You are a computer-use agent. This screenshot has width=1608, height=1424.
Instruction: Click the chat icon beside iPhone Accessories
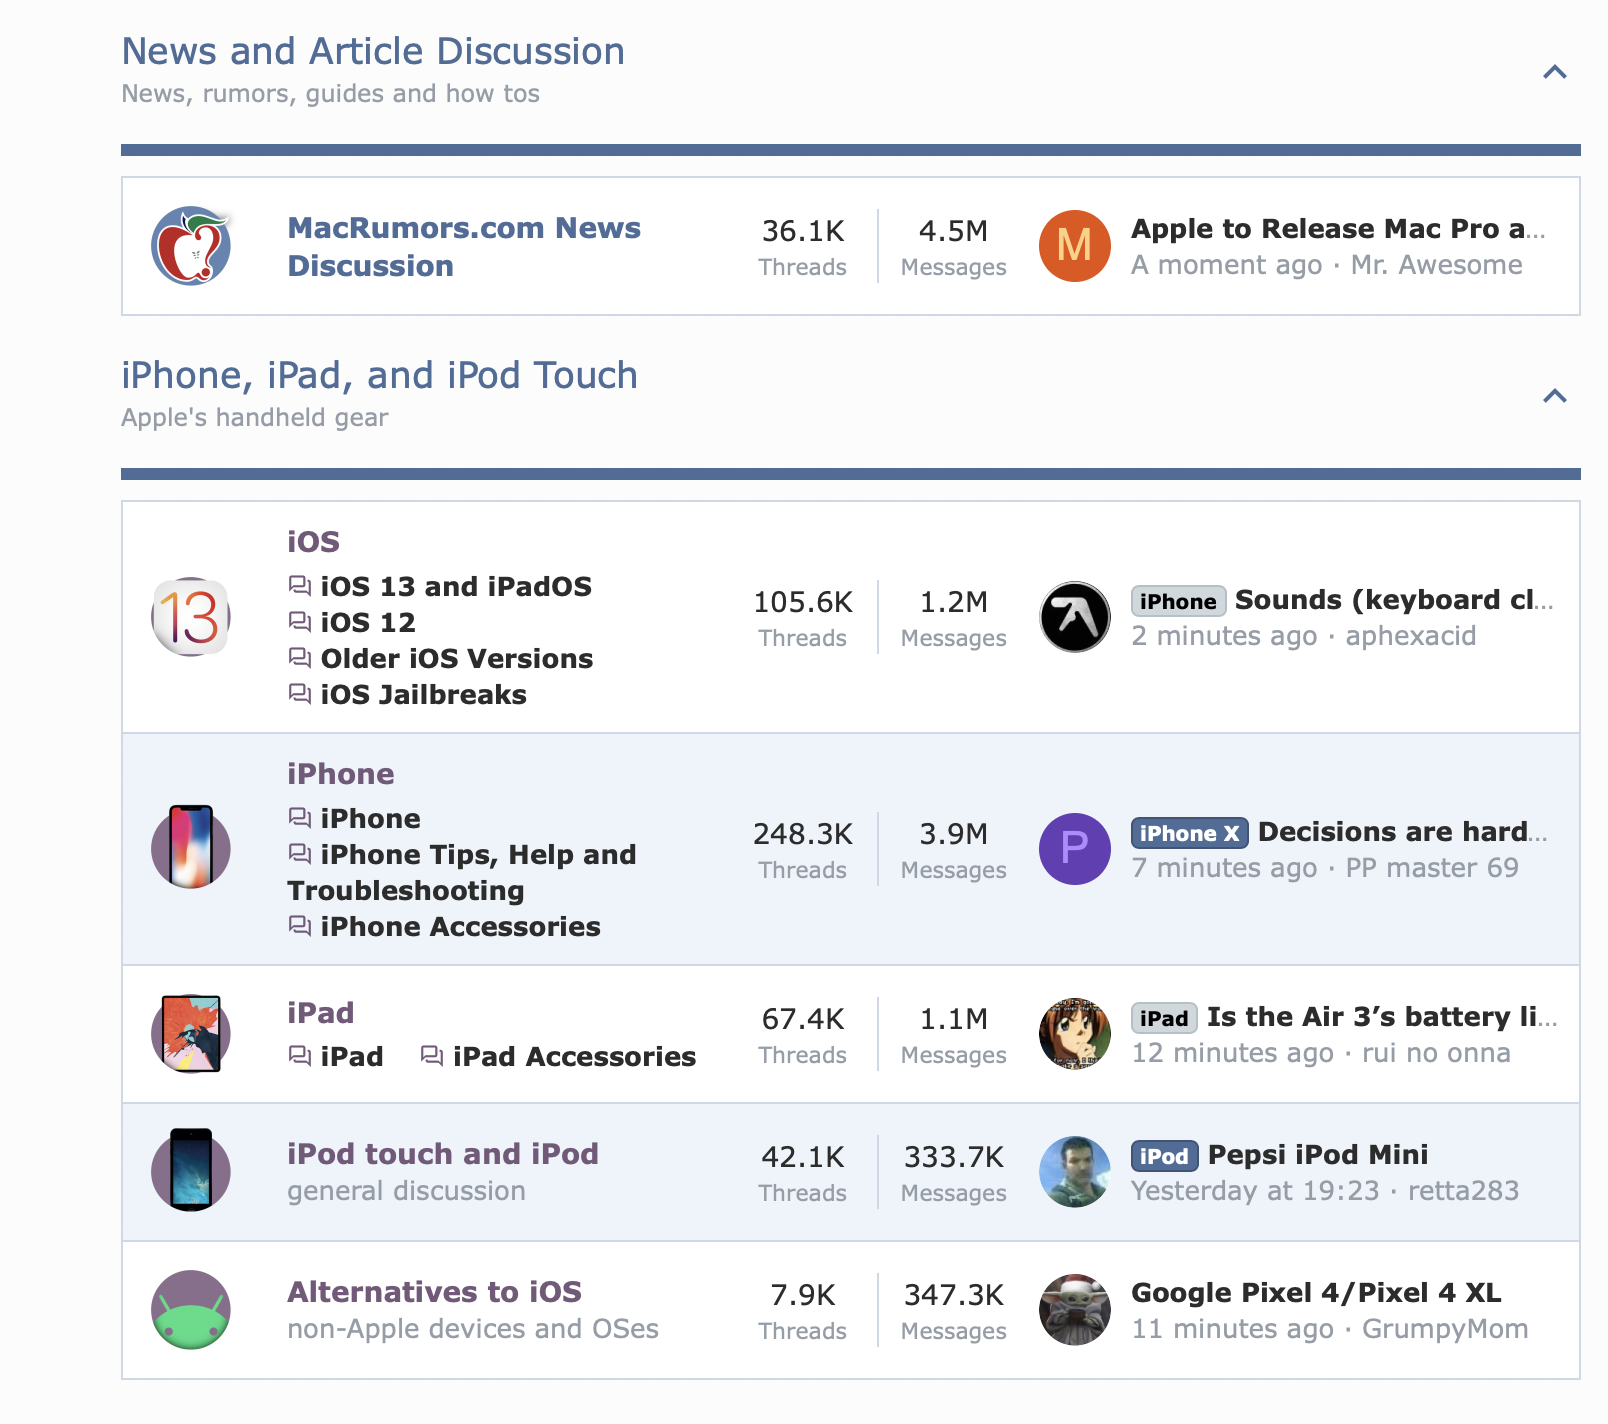point(300,925)
